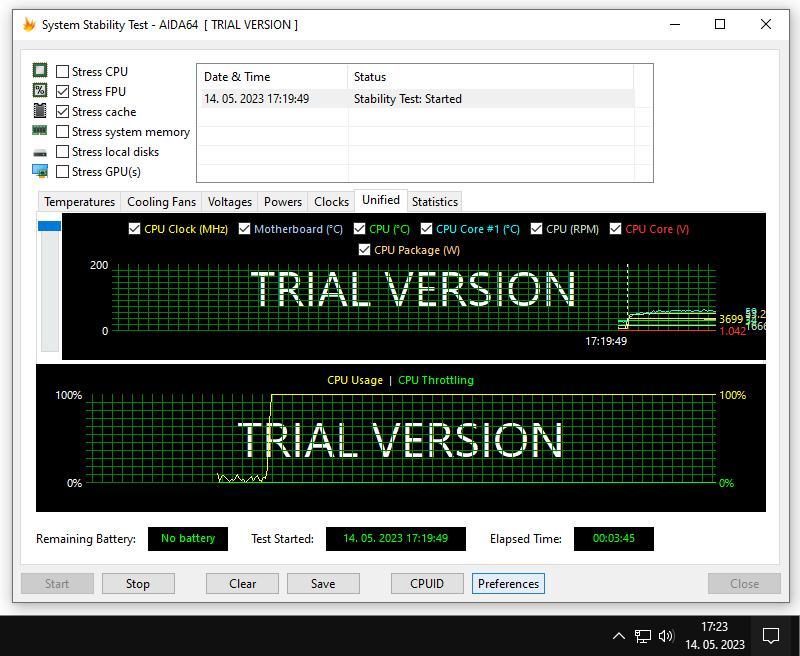800x656 pixels.
Task: Open Preferences dialog button
Action: (508, 584)
